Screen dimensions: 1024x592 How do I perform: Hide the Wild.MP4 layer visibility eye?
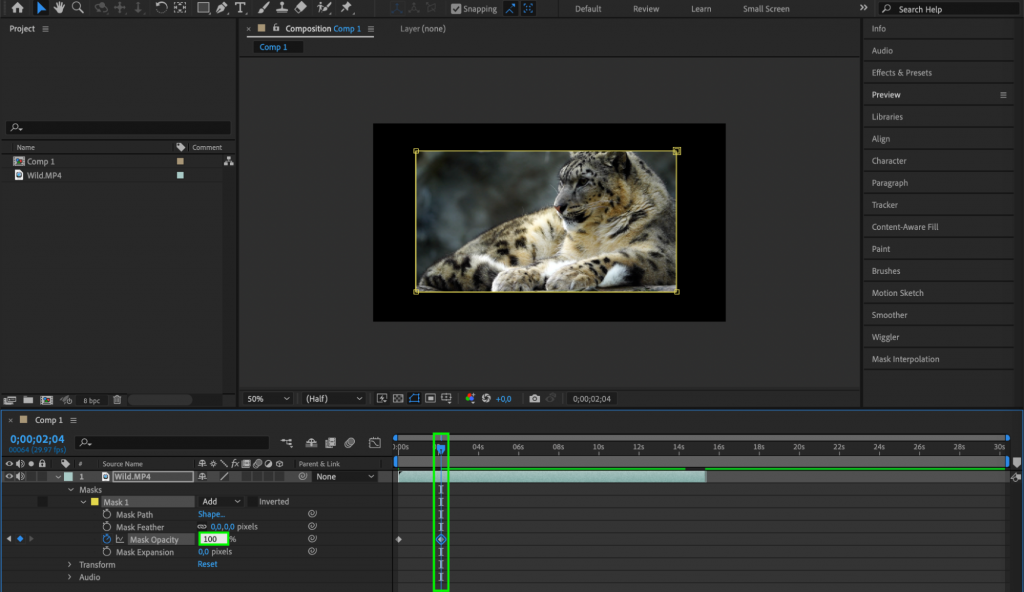[x=9, y=476]
